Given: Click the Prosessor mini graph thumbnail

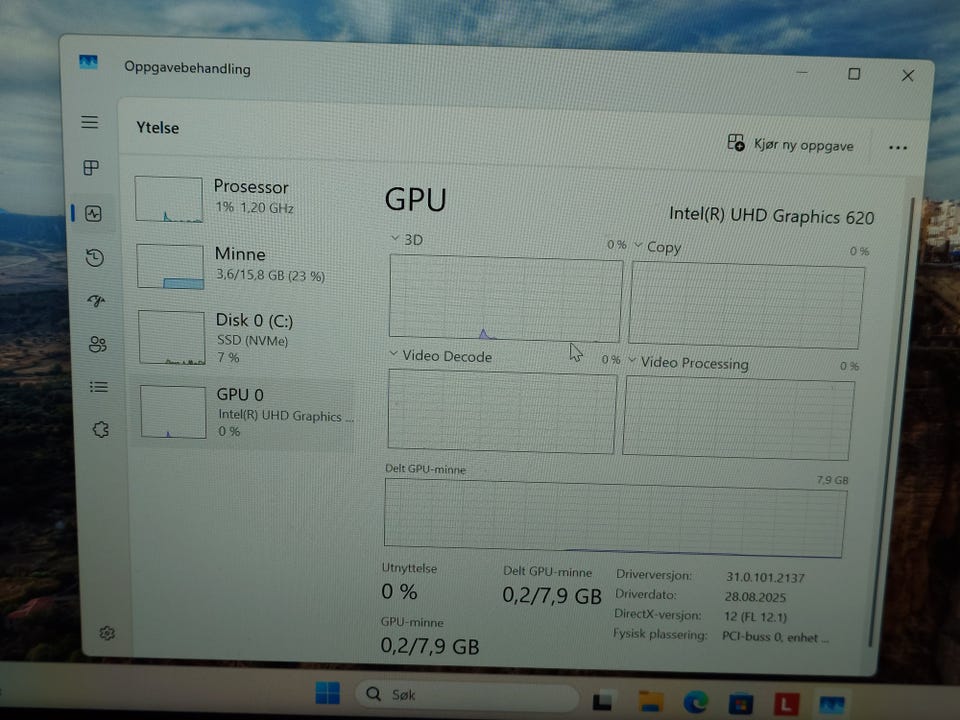Looking at the screenshot, I should (169, 199).
